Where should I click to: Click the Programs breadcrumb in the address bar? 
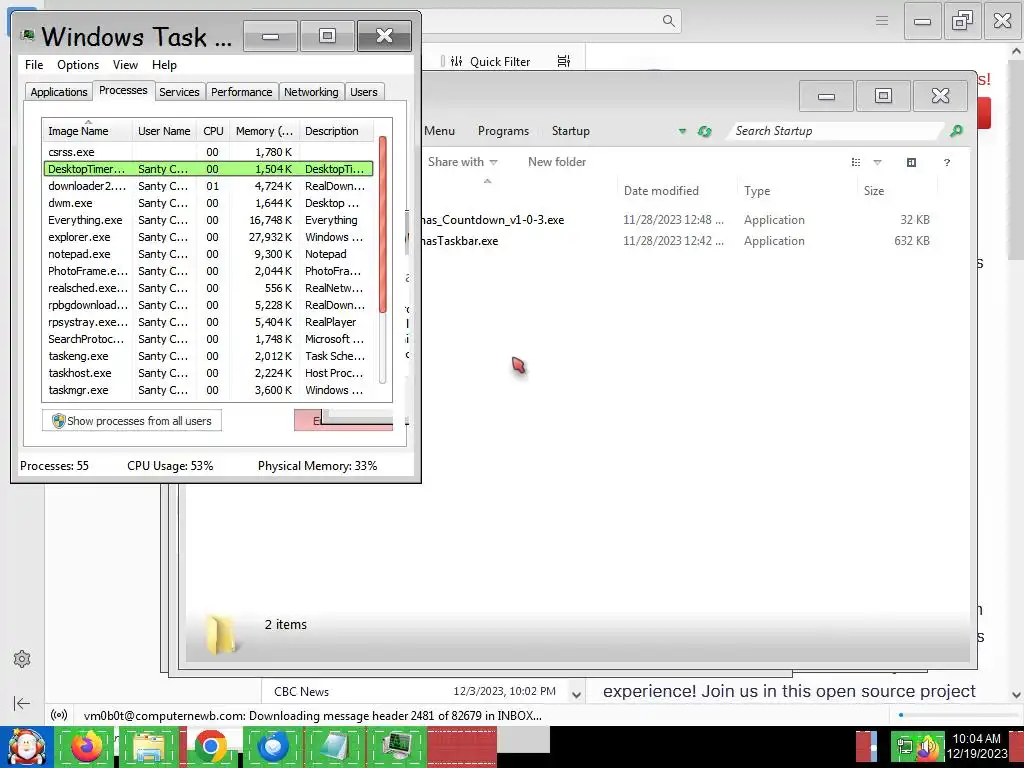click(x=503, y=131)
